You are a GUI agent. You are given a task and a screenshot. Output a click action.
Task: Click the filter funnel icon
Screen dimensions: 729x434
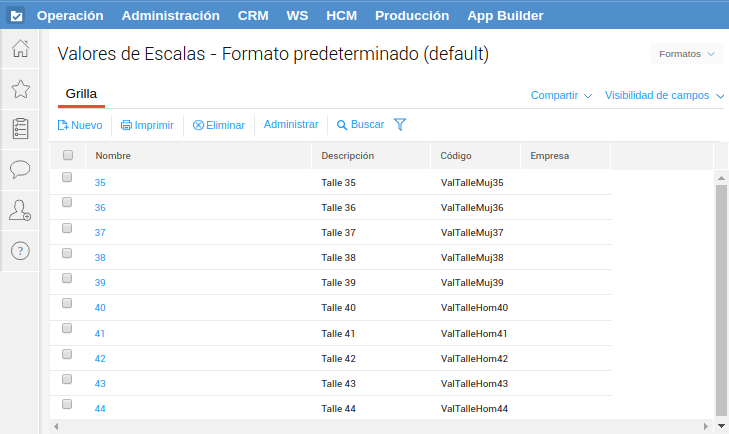pyautogui.click(x=400, y=125)
